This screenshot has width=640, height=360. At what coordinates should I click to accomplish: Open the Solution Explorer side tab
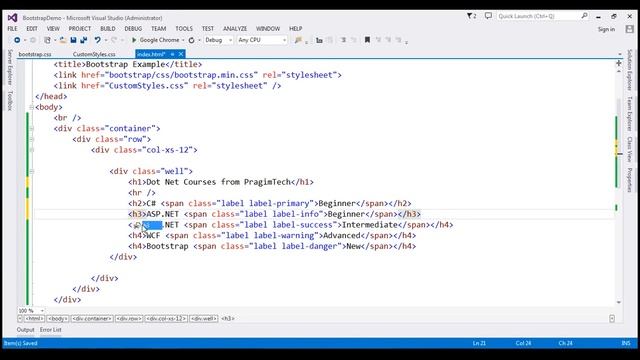click(x=629, y=70)
